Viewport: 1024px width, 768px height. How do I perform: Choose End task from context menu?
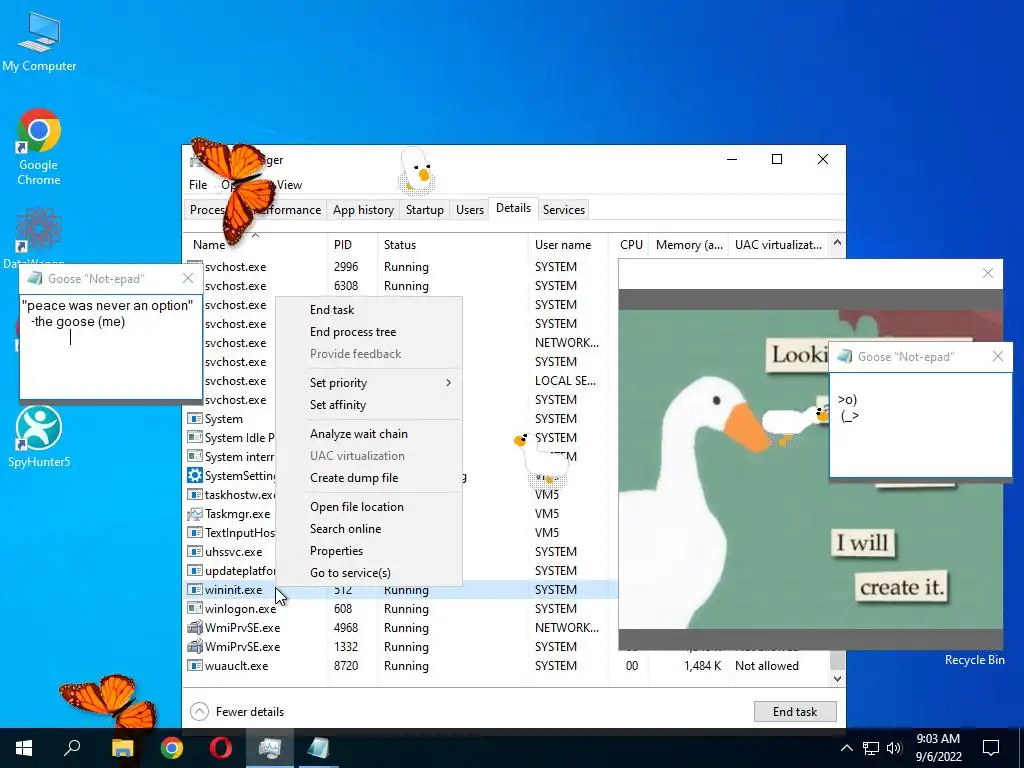click(332, 310)
